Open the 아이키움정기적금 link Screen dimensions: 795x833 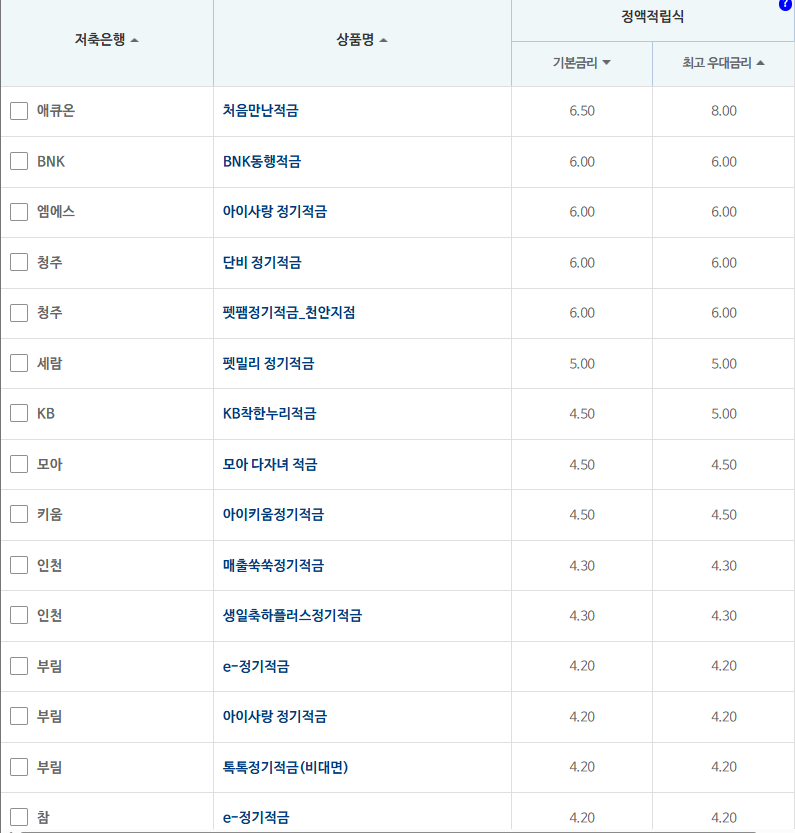[x=273, y=514]
